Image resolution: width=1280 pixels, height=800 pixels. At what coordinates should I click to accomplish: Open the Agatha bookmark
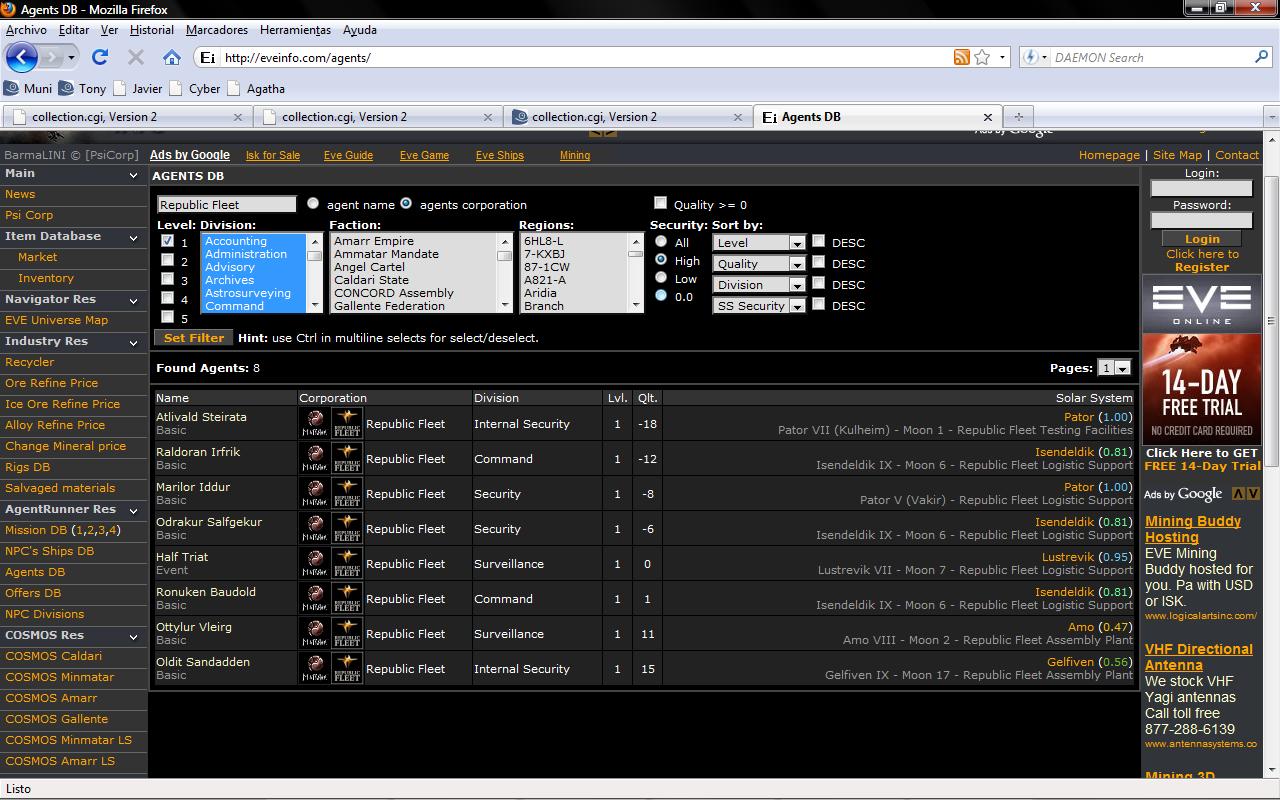[x=256, y=88]
